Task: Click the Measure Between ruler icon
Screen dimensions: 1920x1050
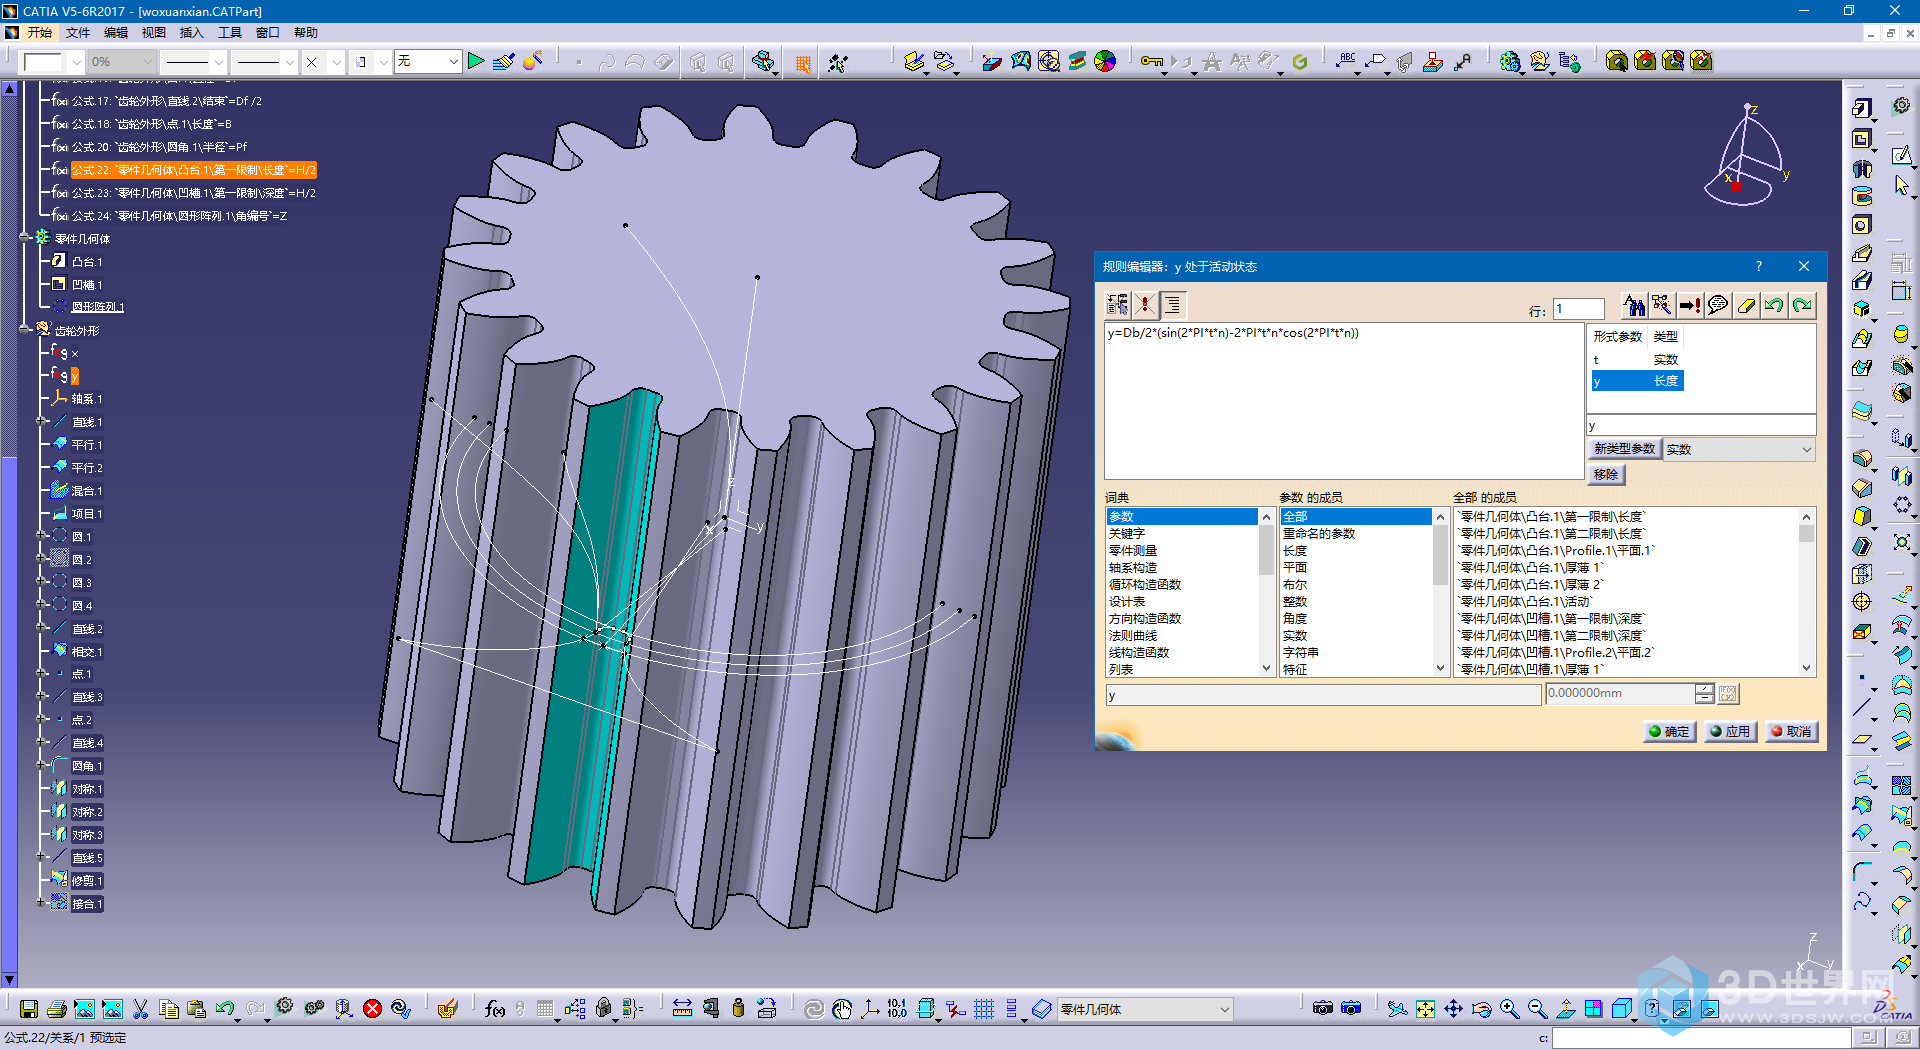Action: (x=683, y=1009)
